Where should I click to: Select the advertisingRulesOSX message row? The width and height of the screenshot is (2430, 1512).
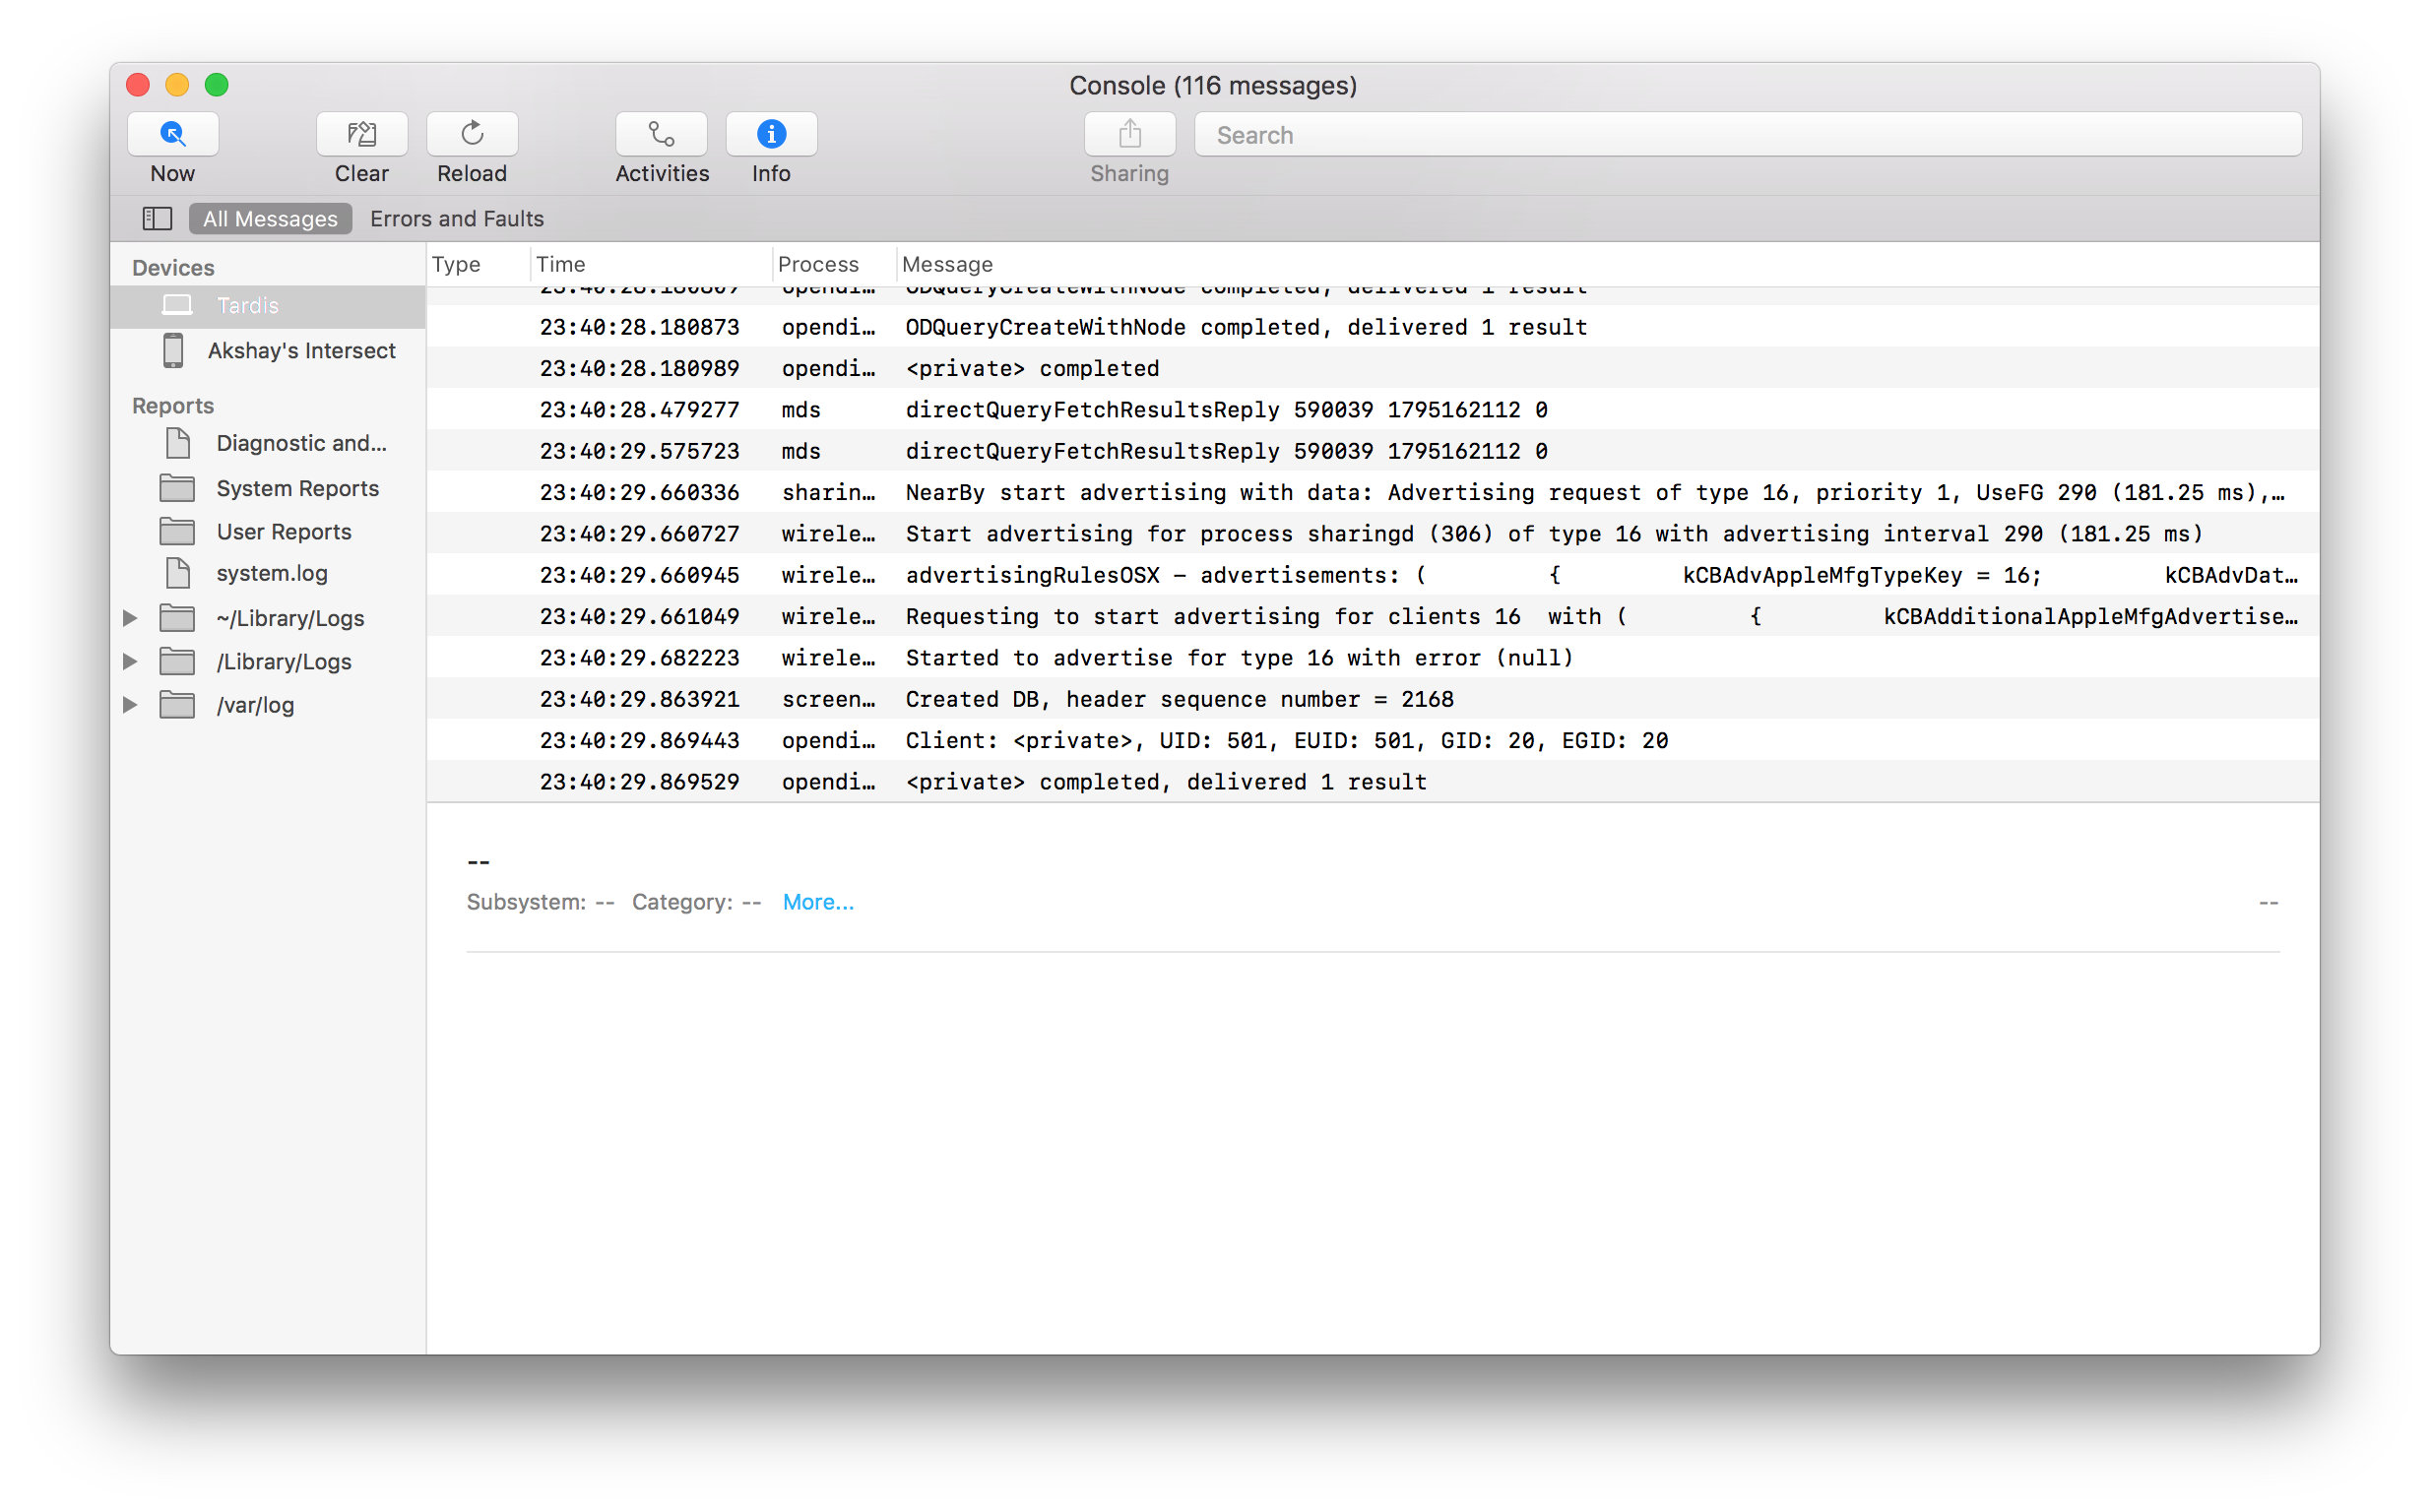[1372, 575]
